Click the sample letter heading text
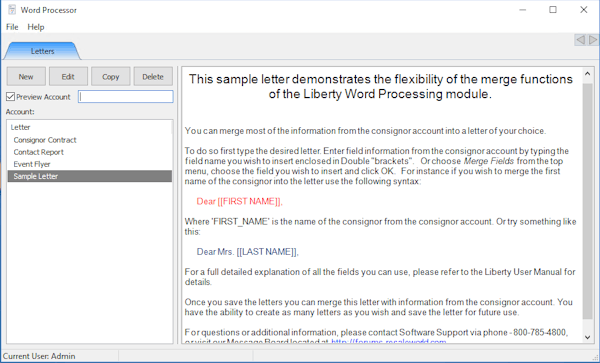600x363 pixels. [380, 86]
